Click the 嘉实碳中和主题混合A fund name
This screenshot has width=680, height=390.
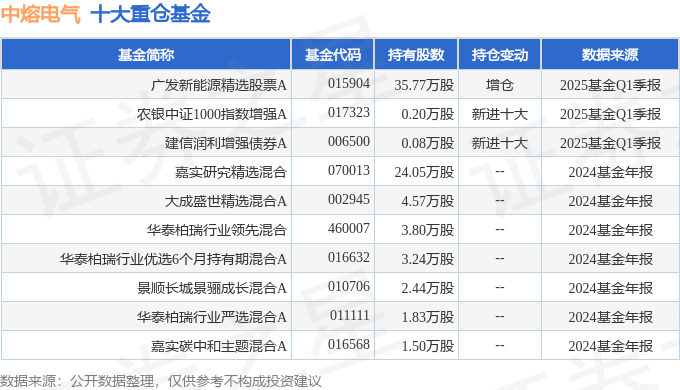click(x=219, y=346)
